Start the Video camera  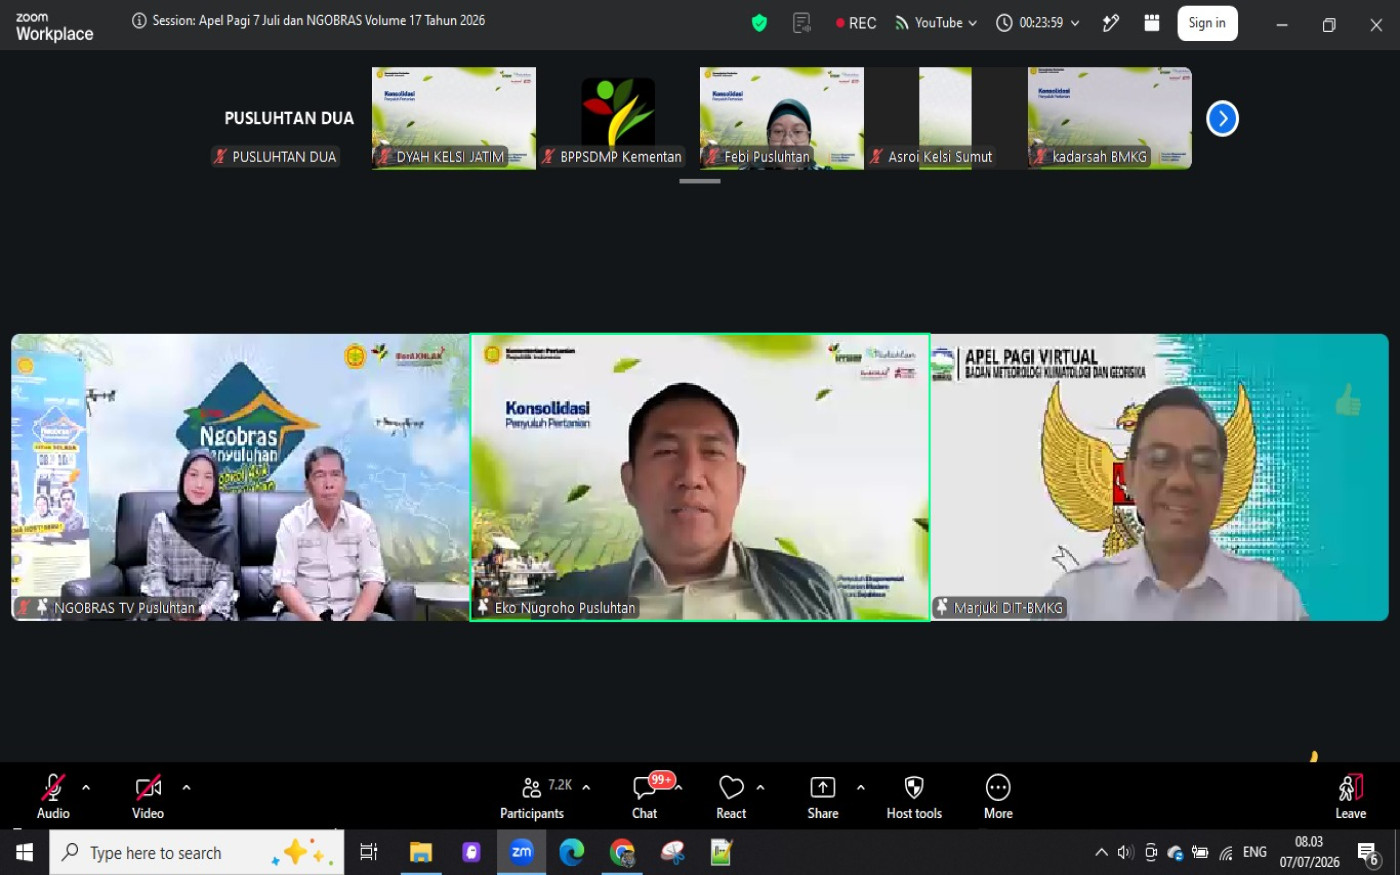tap(148, 797)
